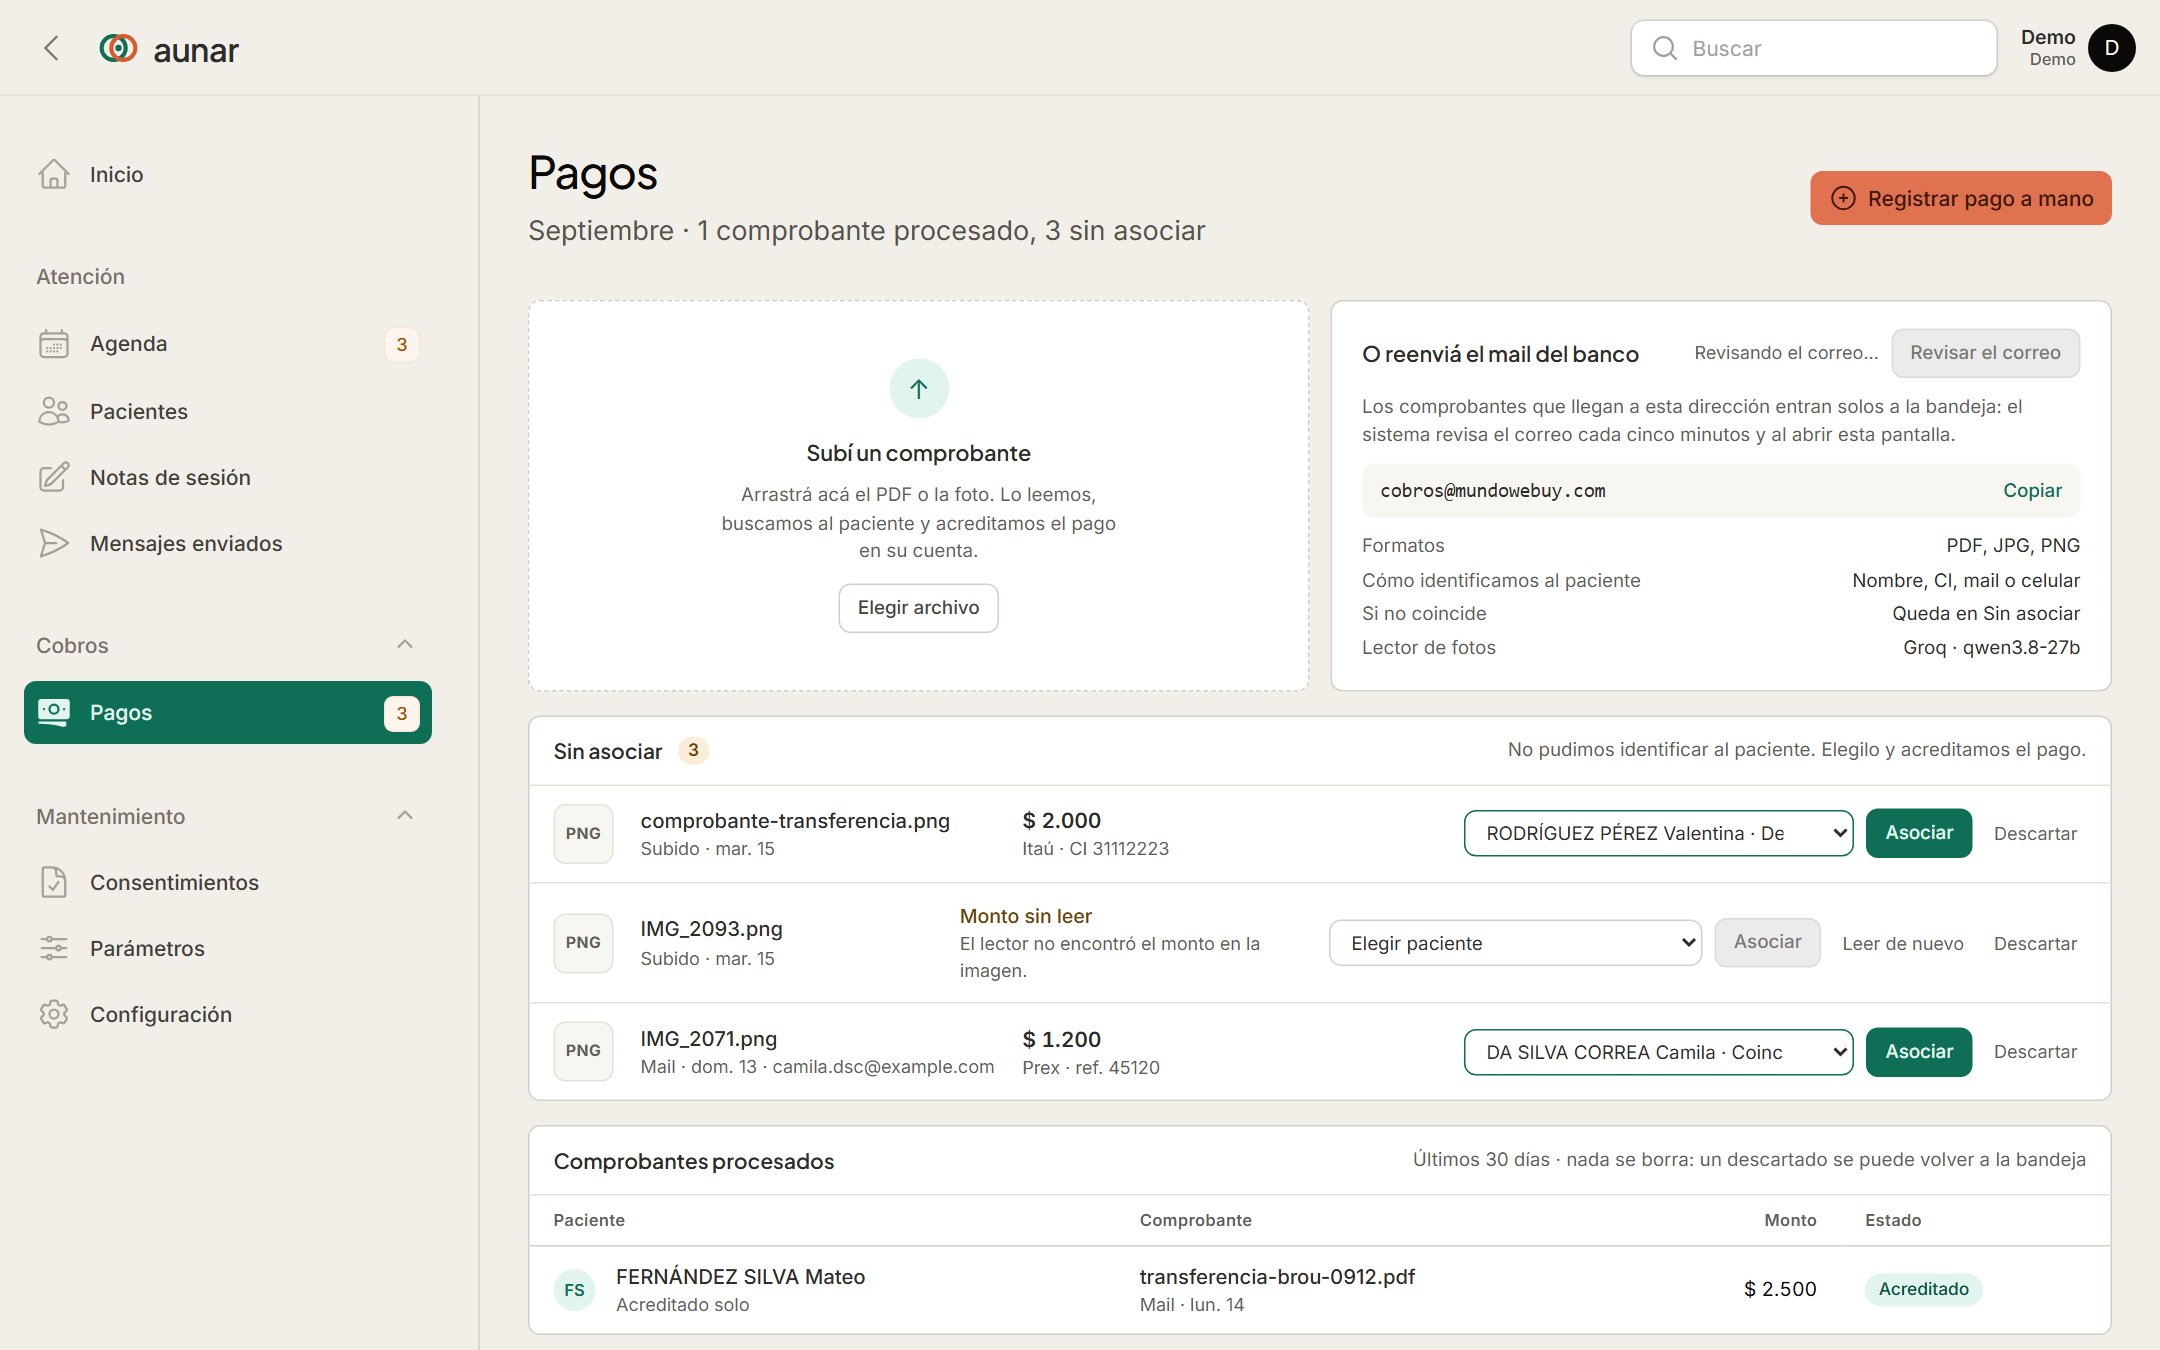Click the Configuración gear icon
The height and width of the screenshot is (1350, 2160).
[54, 1014]
